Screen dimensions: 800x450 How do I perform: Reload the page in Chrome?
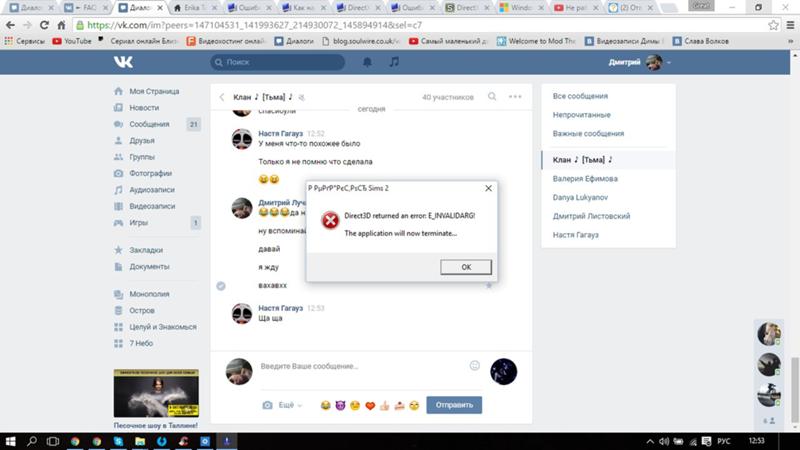(44, 25)
